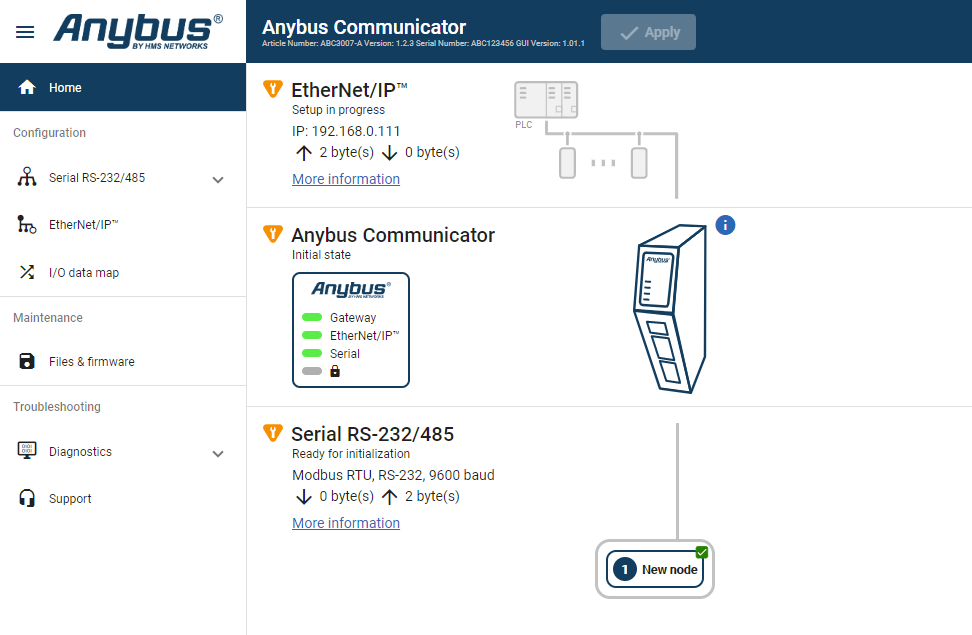
Task: Select the Support menu item
Action: 72,498
